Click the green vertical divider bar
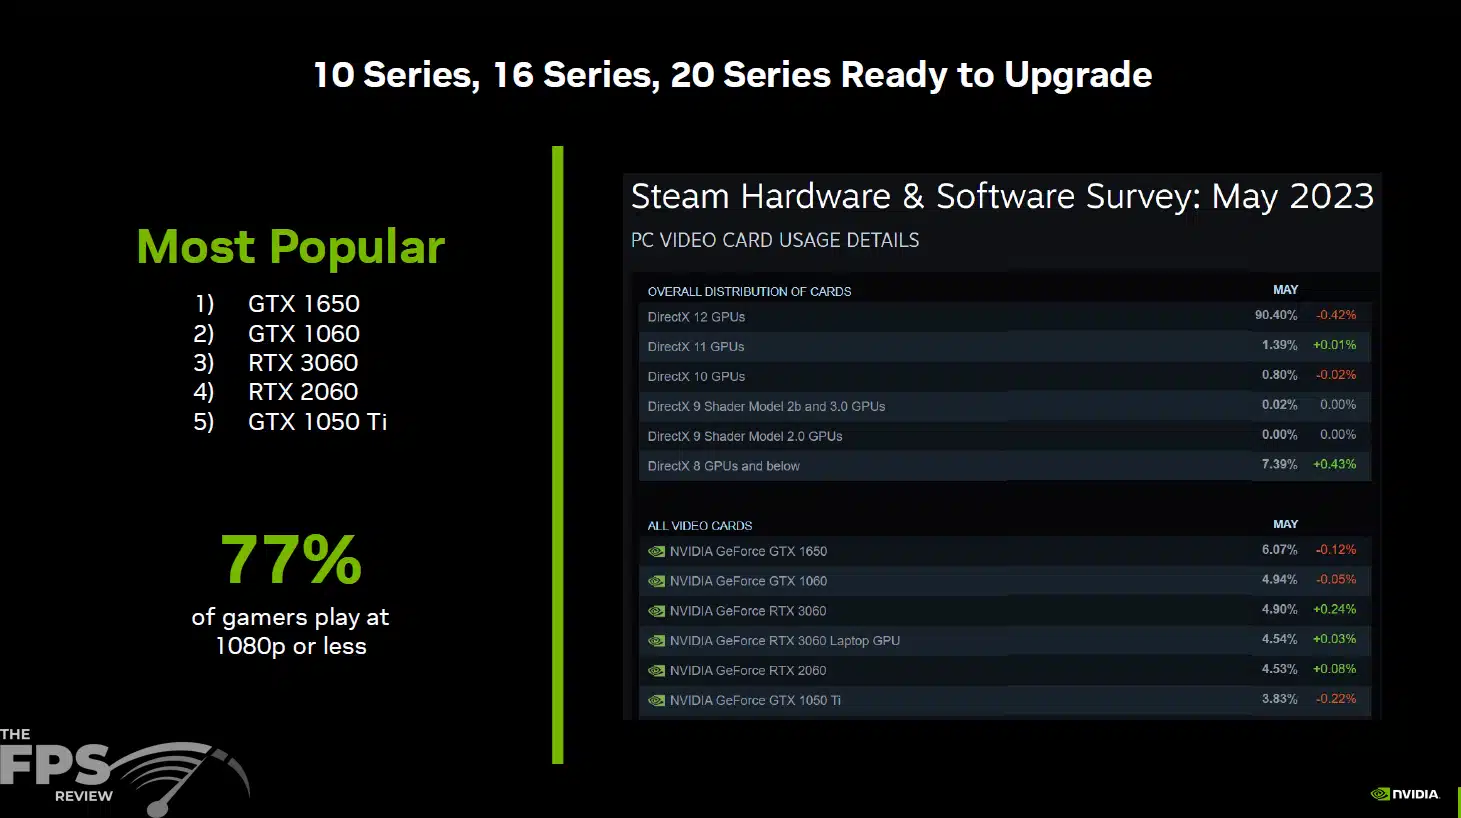Image resolution: width=1461 pixels, height=818 pixels. [558, 455]
